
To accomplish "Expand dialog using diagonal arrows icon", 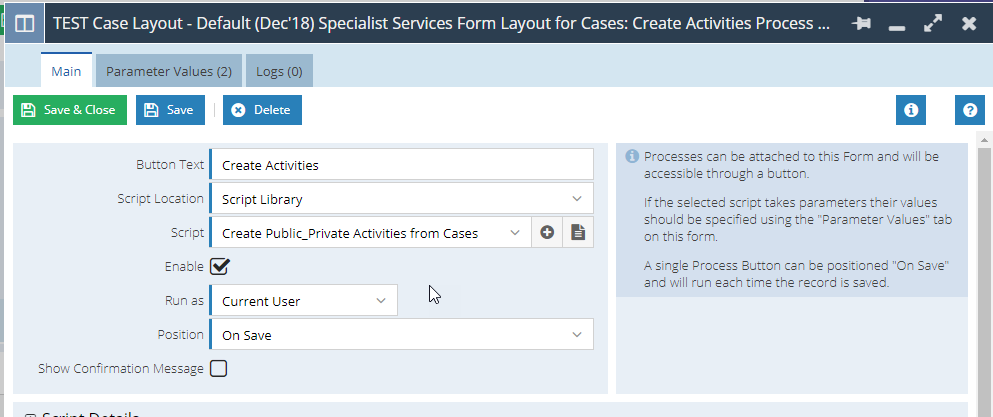I will [x=932, y=23].
